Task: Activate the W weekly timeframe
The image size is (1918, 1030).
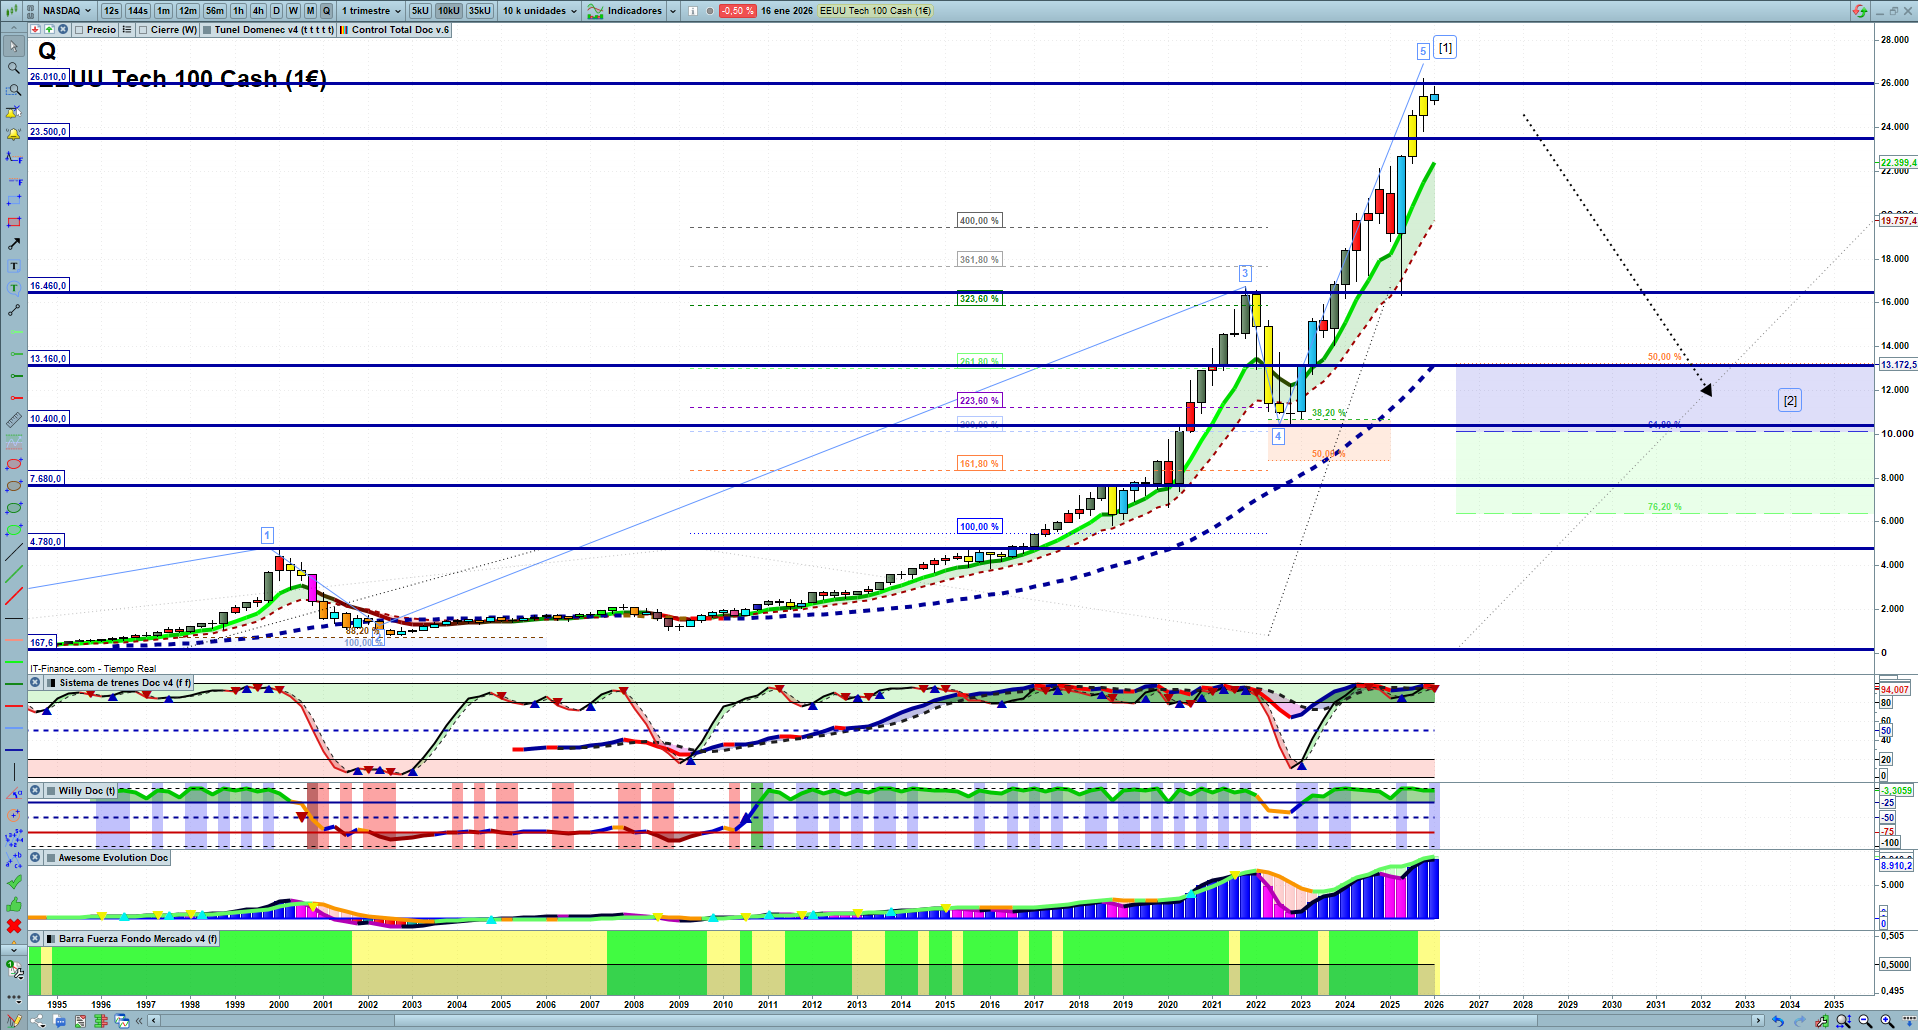Action: 293,11
